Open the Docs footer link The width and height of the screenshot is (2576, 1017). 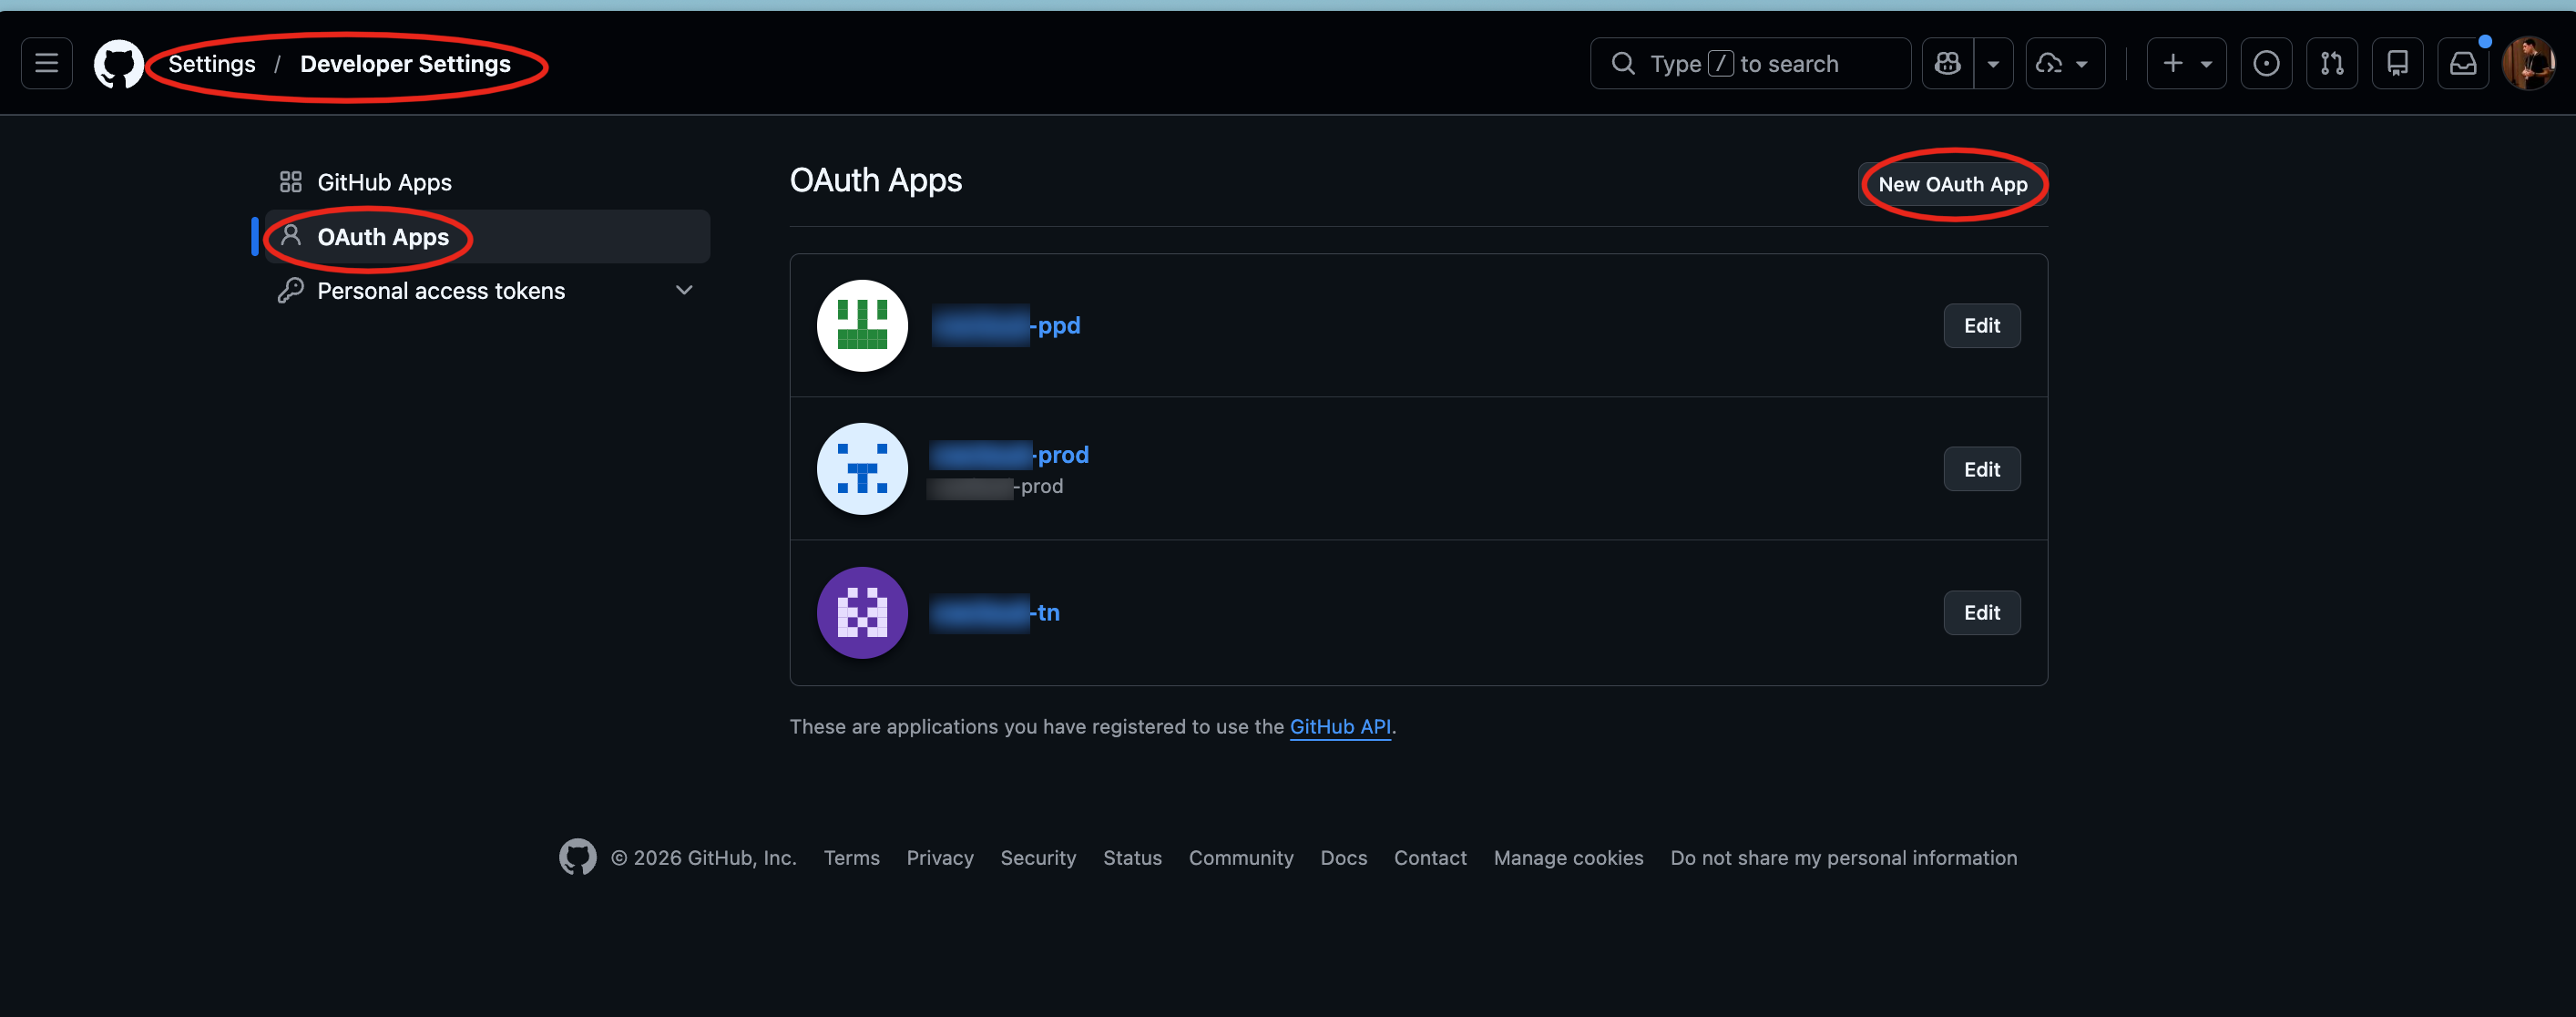click(x=1343, y=858)
